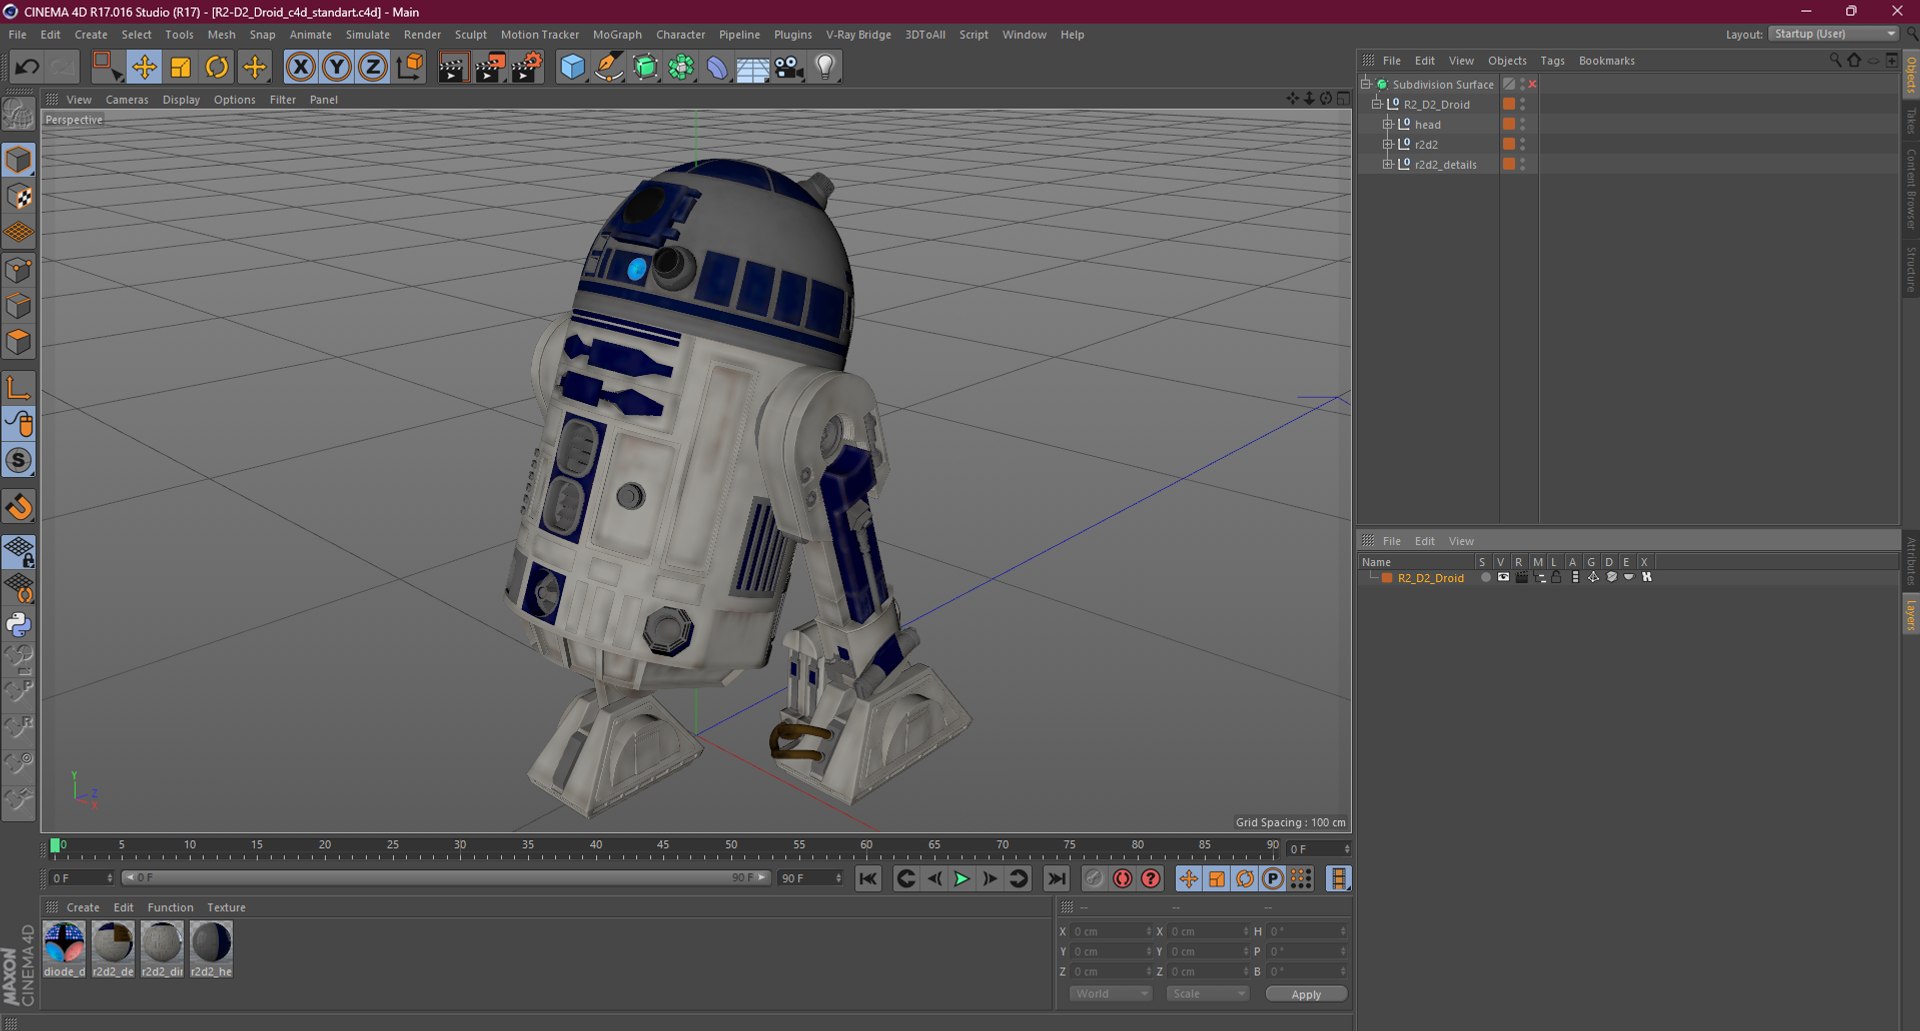Open Edit Render Settings

[x=526, y=67]
